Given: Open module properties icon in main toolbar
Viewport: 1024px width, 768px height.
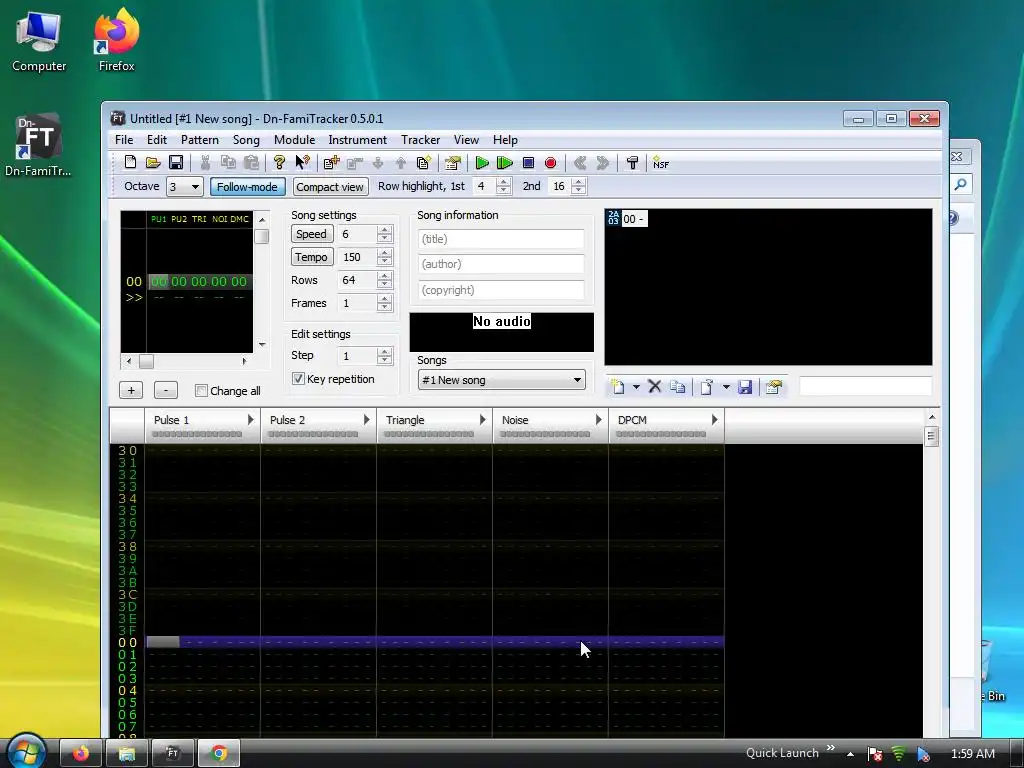Looking at the screenshot, I should tap(452, 163).
